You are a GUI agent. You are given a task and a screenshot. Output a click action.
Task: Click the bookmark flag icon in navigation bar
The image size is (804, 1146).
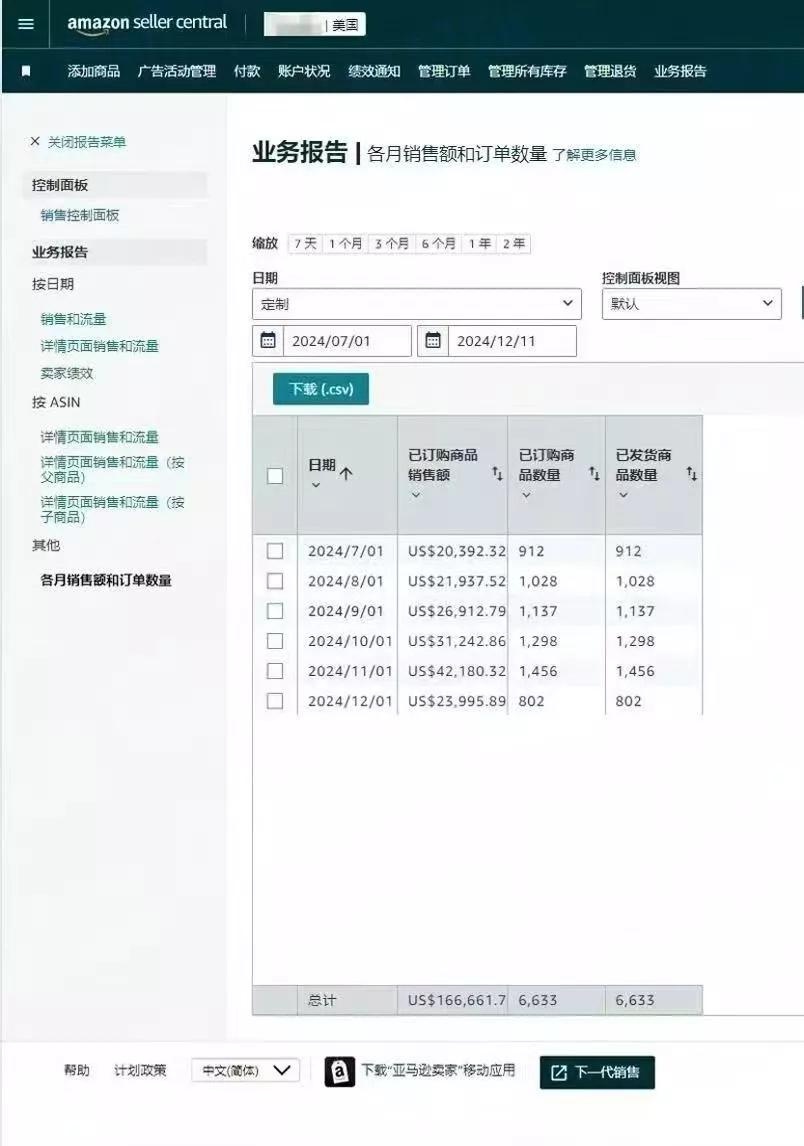[26, 71]
